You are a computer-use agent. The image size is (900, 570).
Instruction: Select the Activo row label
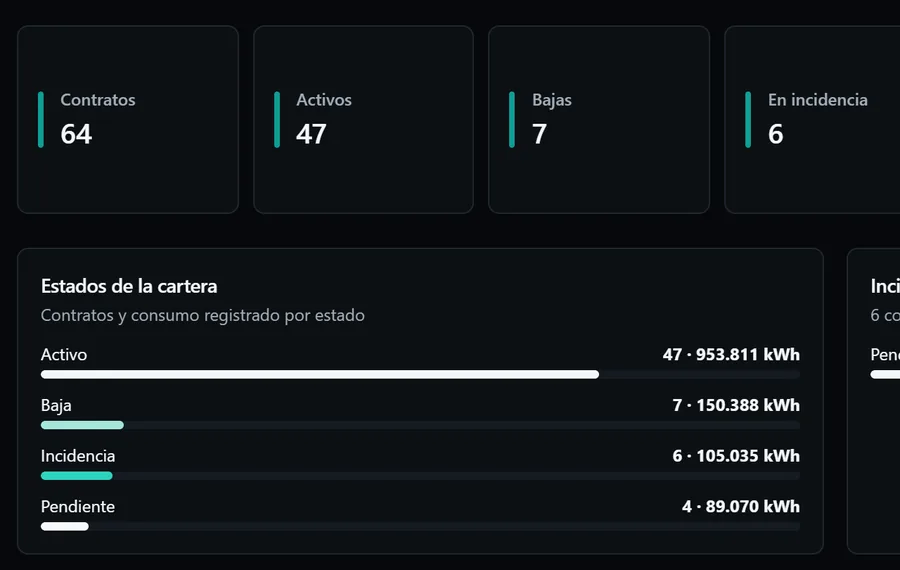pos(64,354)
